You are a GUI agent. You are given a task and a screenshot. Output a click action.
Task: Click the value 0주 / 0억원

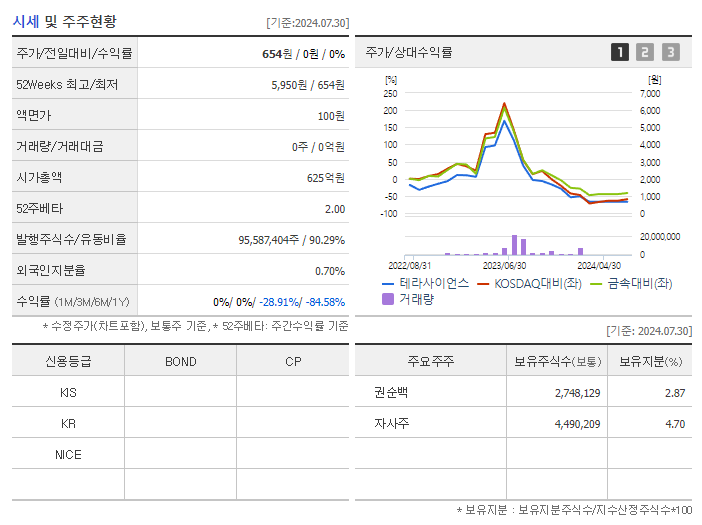coord(318,147)
